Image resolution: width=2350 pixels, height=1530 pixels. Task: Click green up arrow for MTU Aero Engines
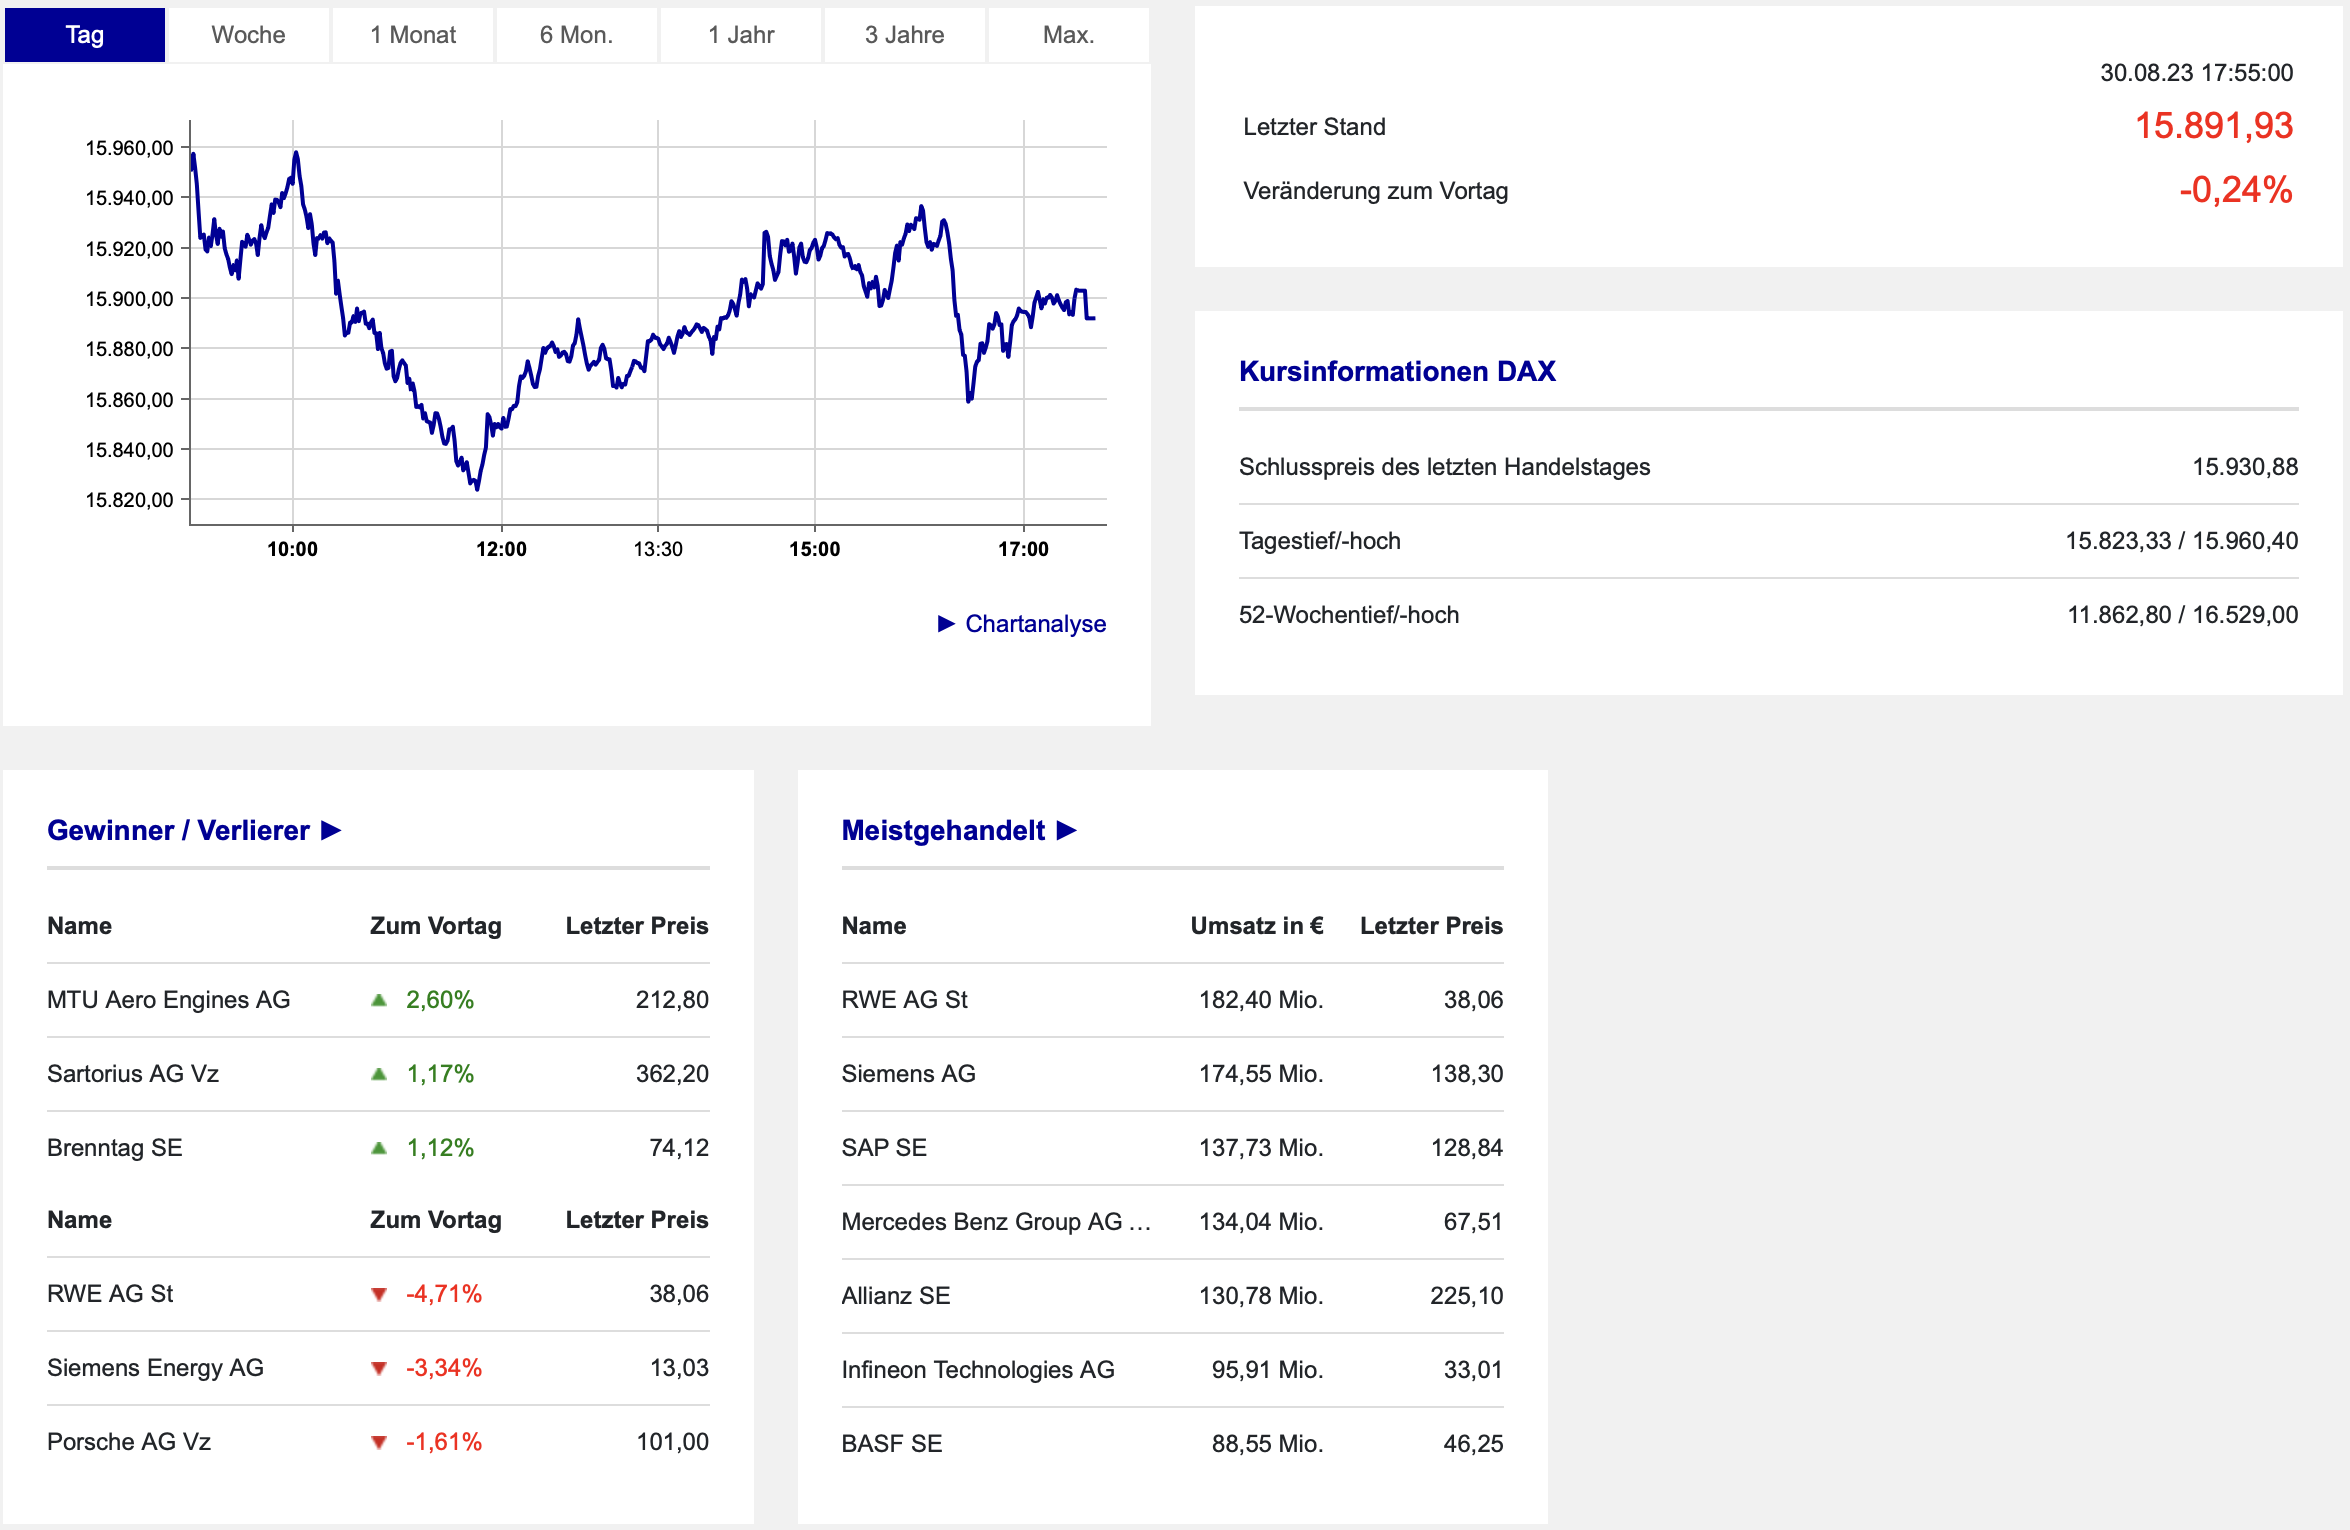[379, 1000]
